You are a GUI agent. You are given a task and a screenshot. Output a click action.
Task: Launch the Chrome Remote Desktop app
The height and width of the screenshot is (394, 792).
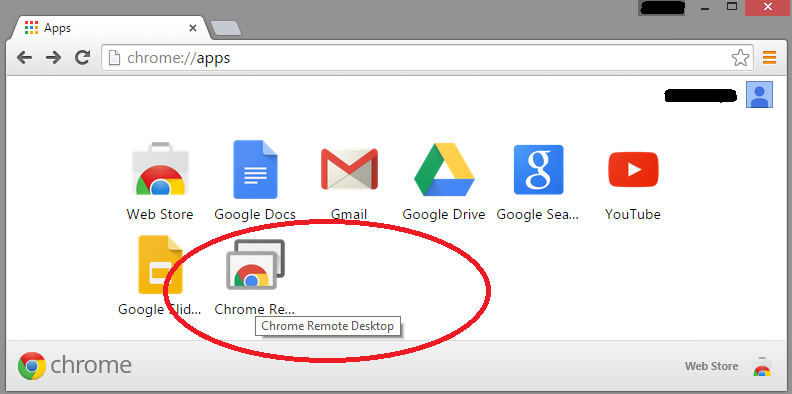[x=255, y=264]
